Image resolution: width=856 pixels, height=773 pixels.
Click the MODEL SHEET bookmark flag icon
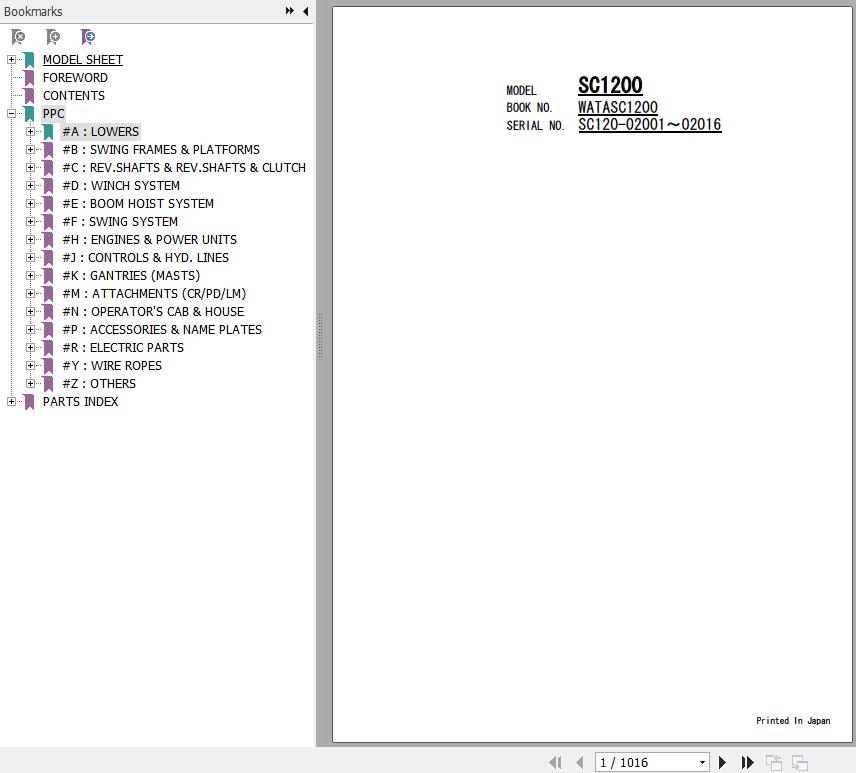point(29,60)
